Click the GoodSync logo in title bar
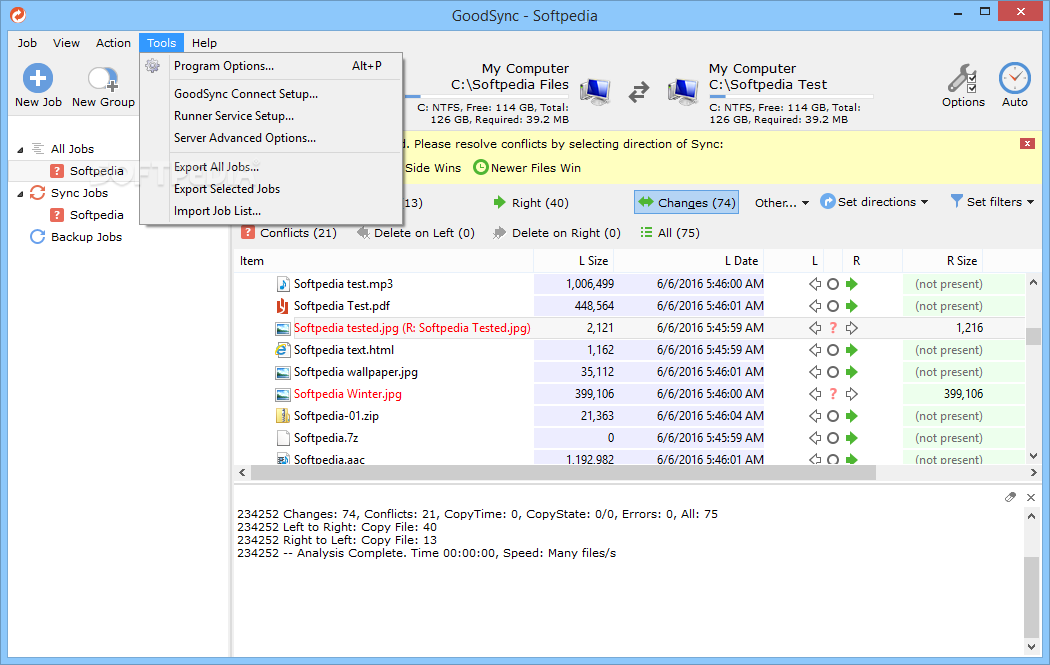This screenshot has height=665, width=1050. pyautogui.click(x=18, y=14)
